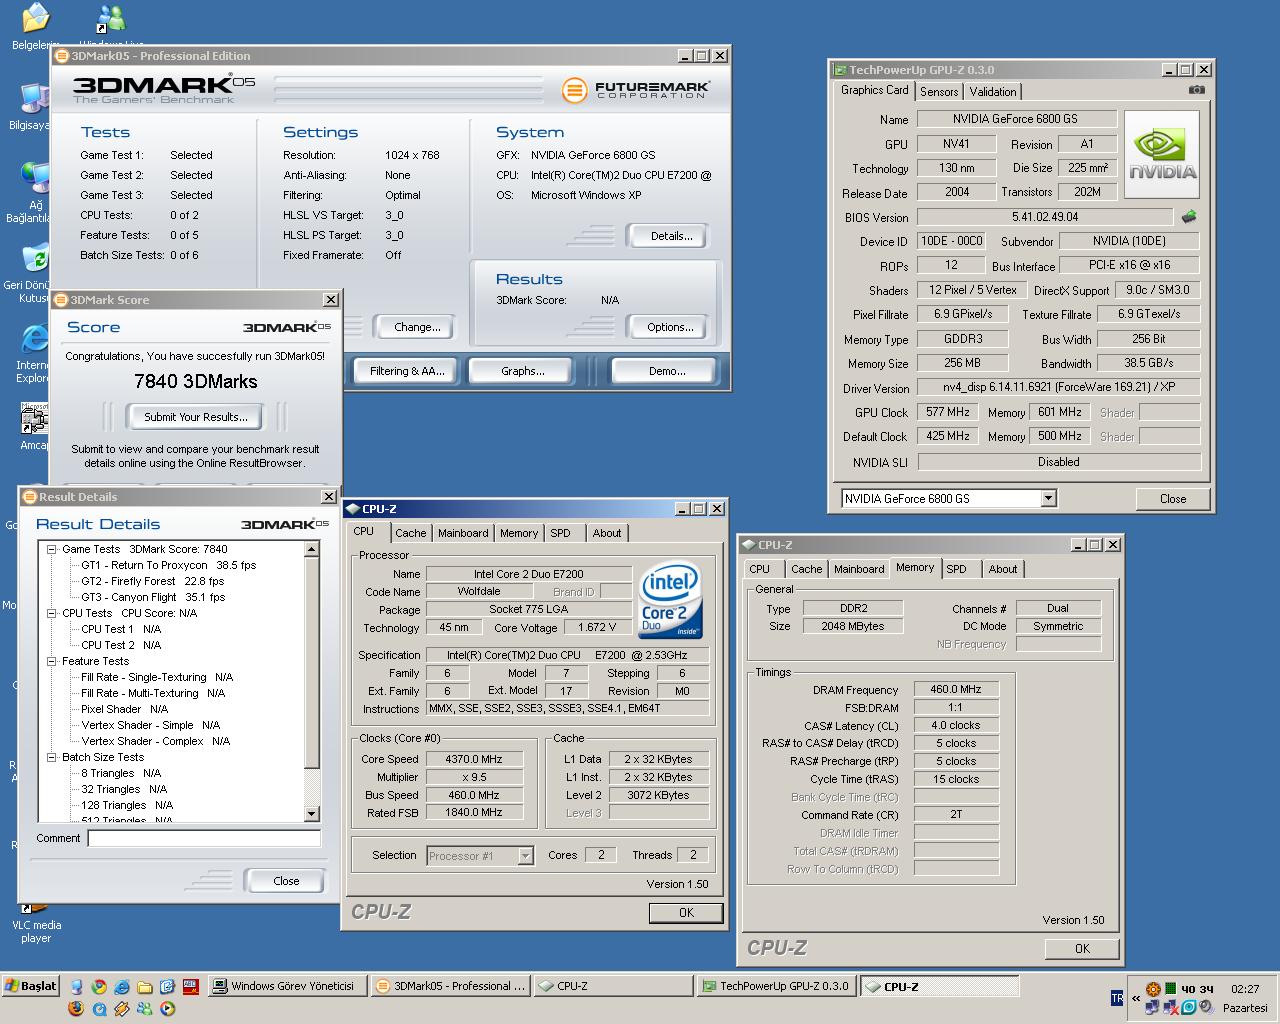Switch to TechPowerUp GPU-Z taskbar item

(775, 986)
